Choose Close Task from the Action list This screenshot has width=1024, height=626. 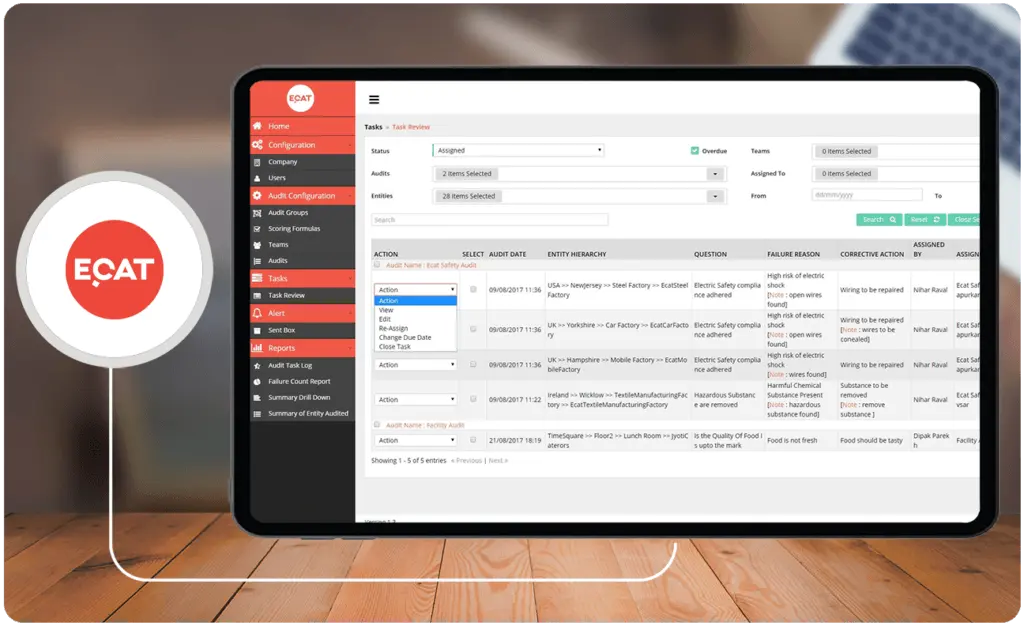pyautogui.click(x=415, y=347)
